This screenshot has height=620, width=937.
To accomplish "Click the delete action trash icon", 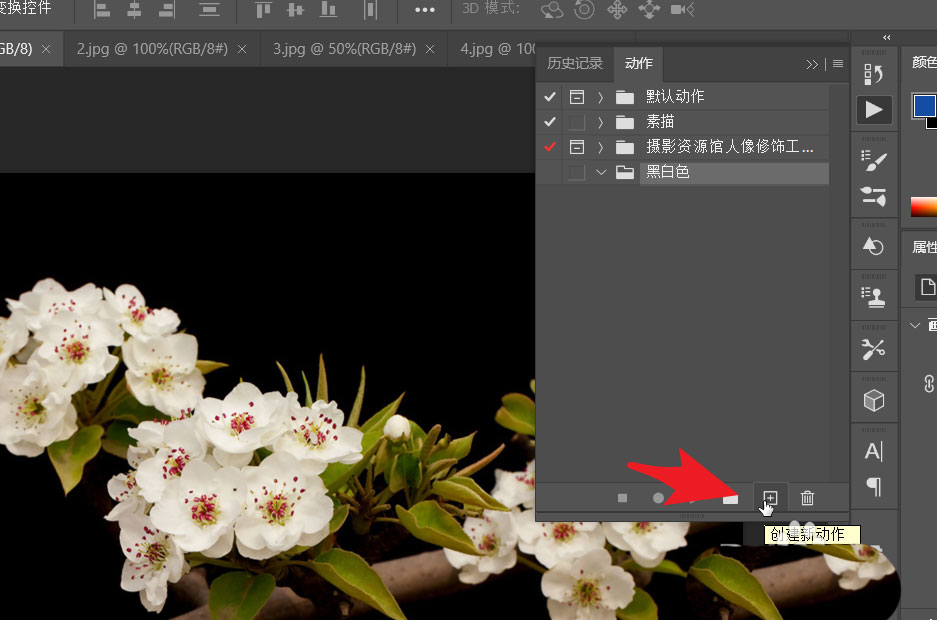I will (807, 497).
